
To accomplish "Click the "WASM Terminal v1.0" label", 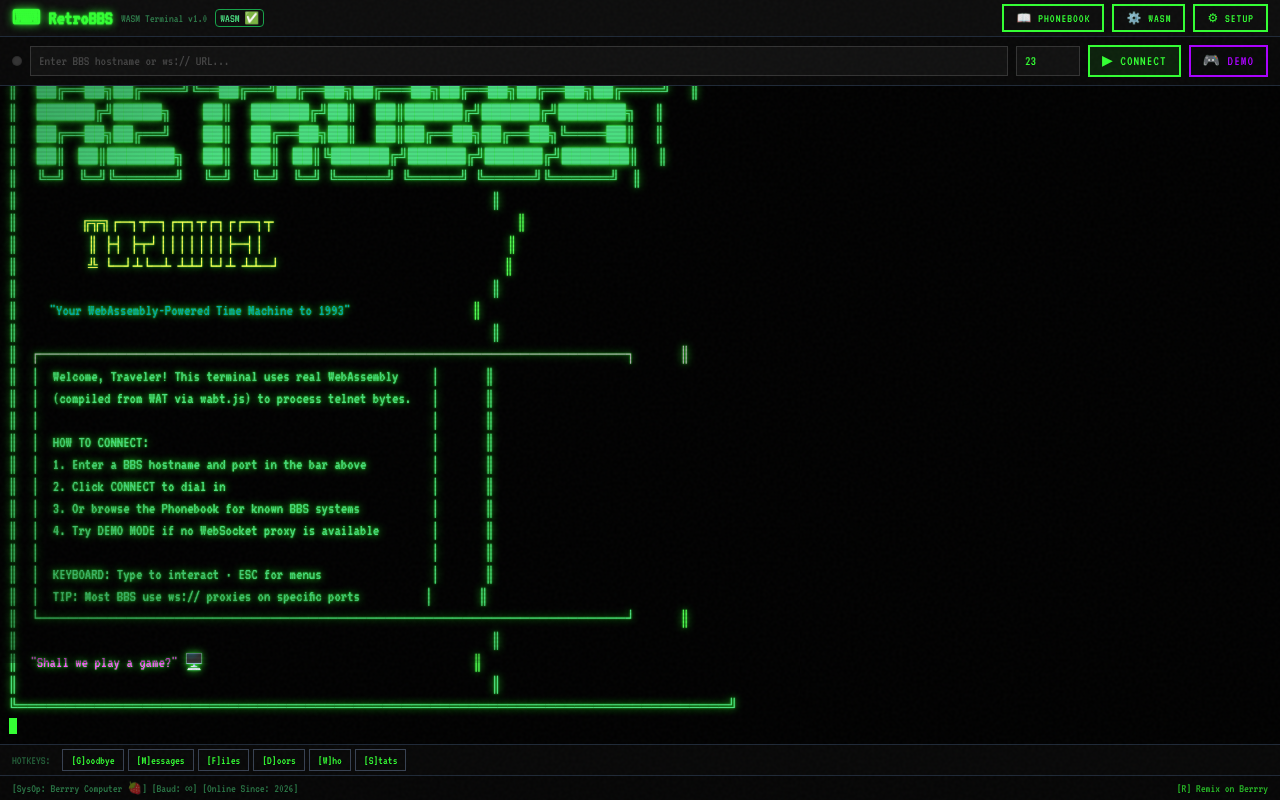I will click(164, 19).
